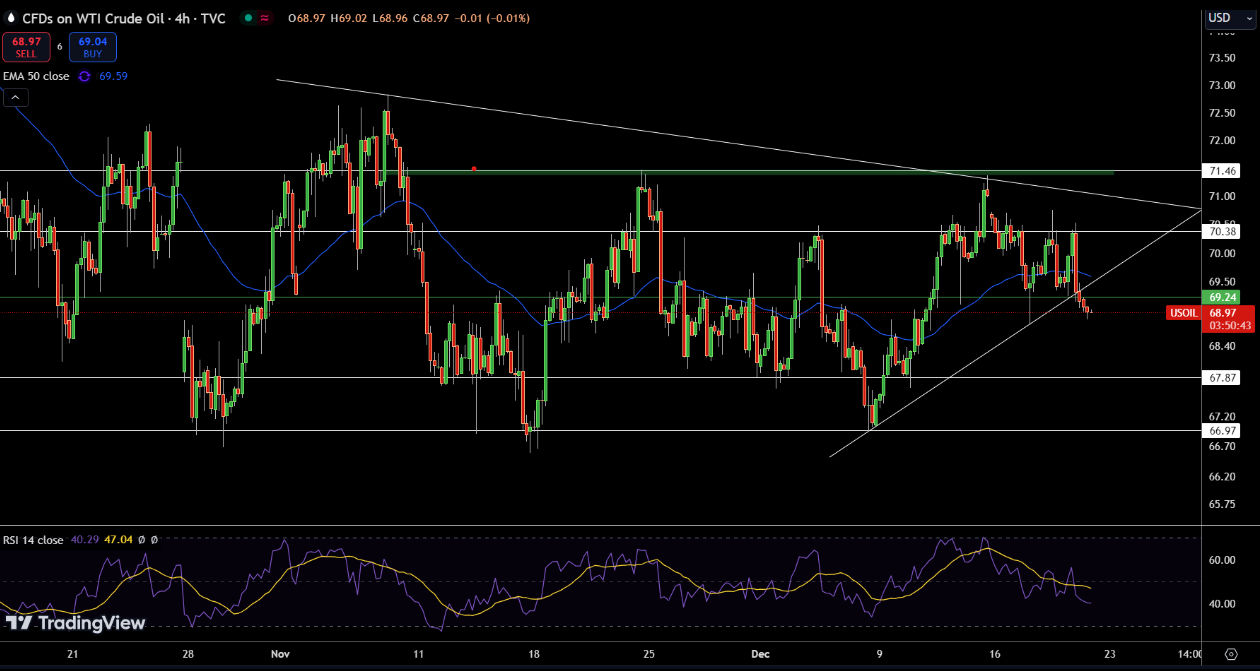The height and width of the screenshot is (671, 1260).
Task: Click the red approximate-sign data indicator icon
Action: tap(265, 18)
